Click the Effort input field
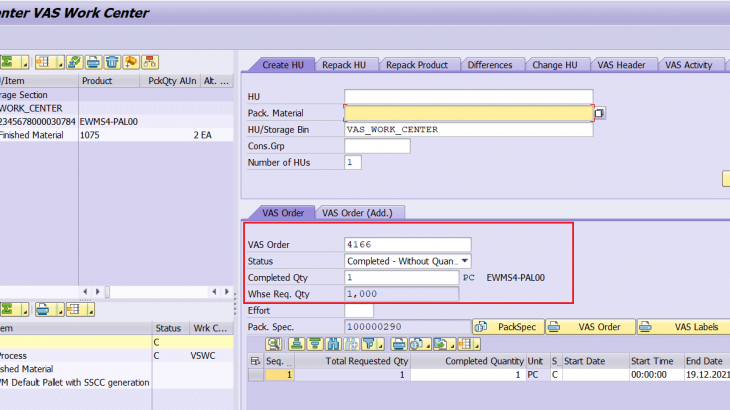The image size is (730, 410). [358, 310]
